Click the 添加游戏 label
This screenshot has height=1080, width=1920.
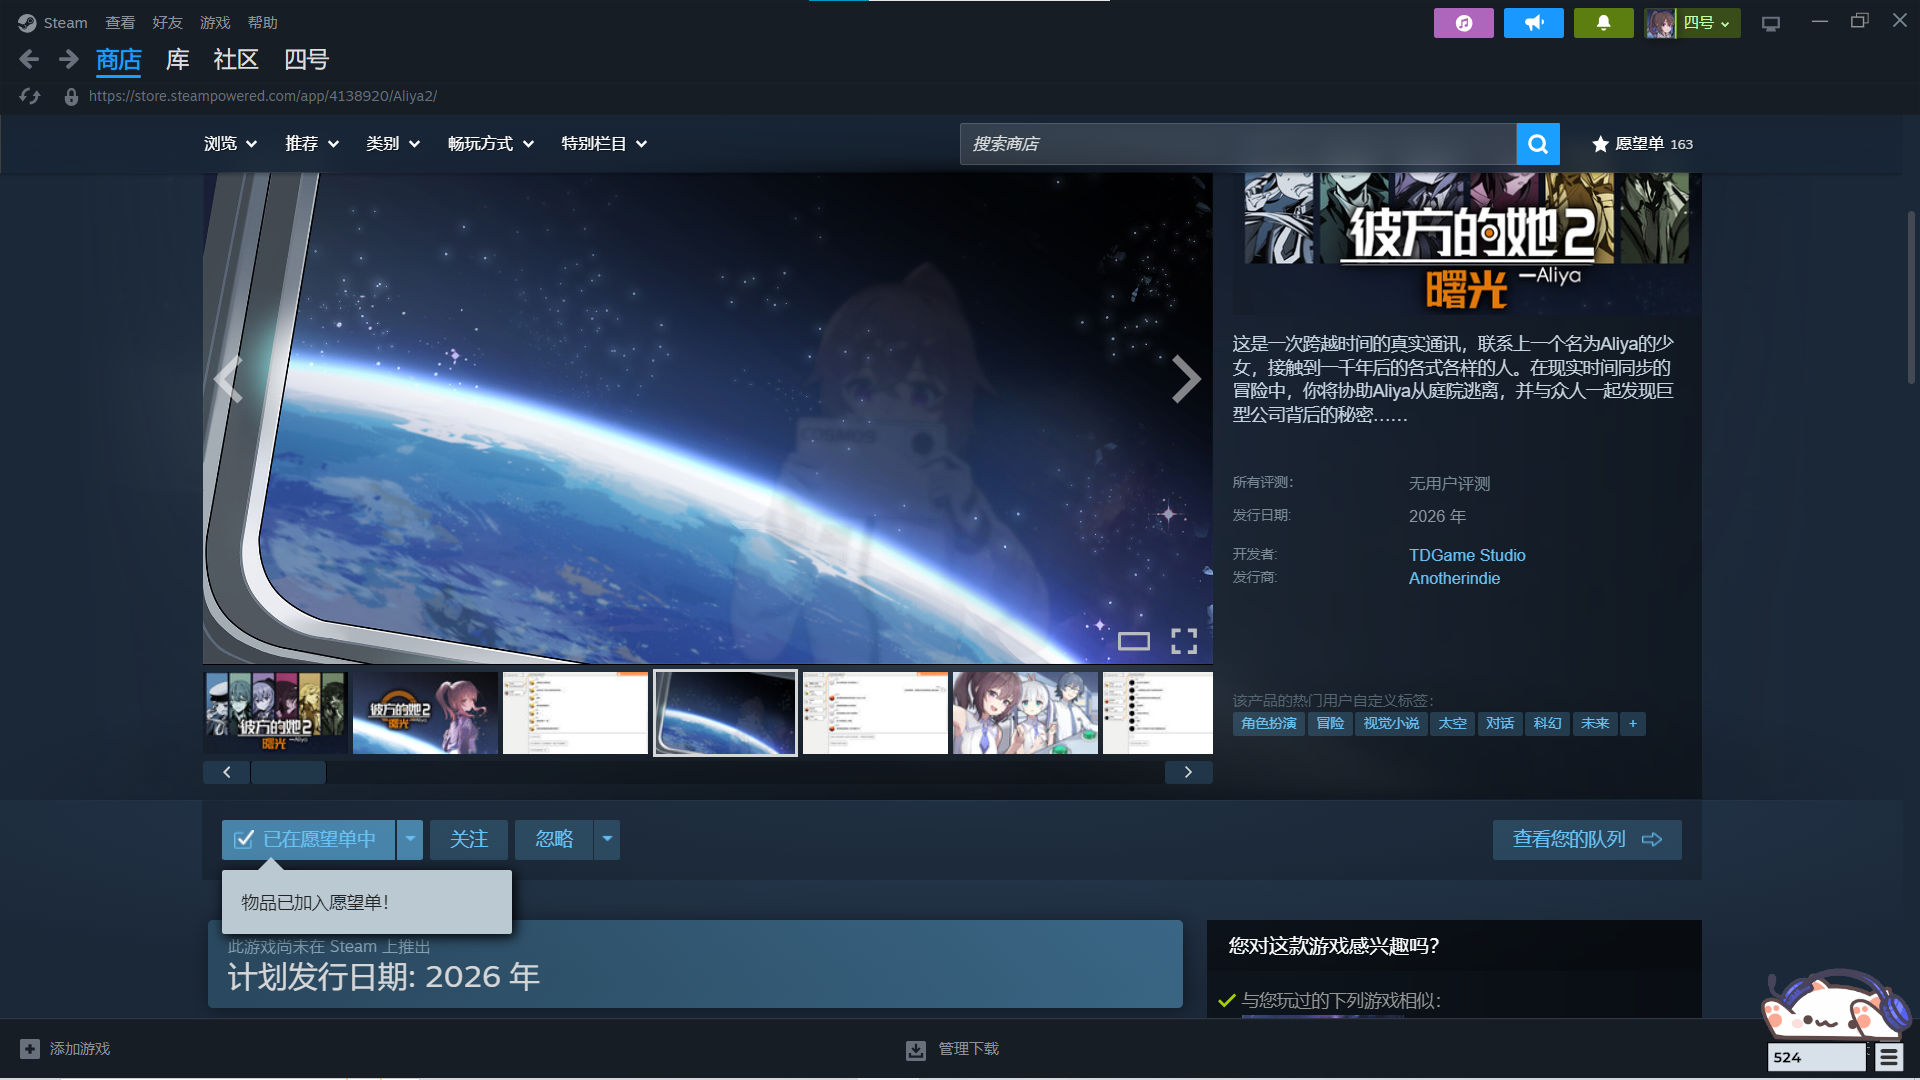(x=80, y=1049)
